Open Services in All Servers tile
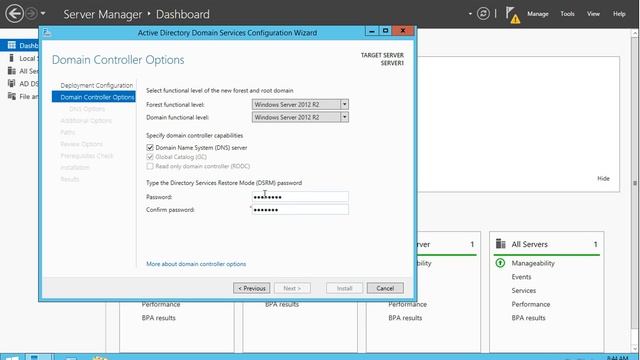The height and width of the screenshot is (360, 640). (x=524, y=291)
